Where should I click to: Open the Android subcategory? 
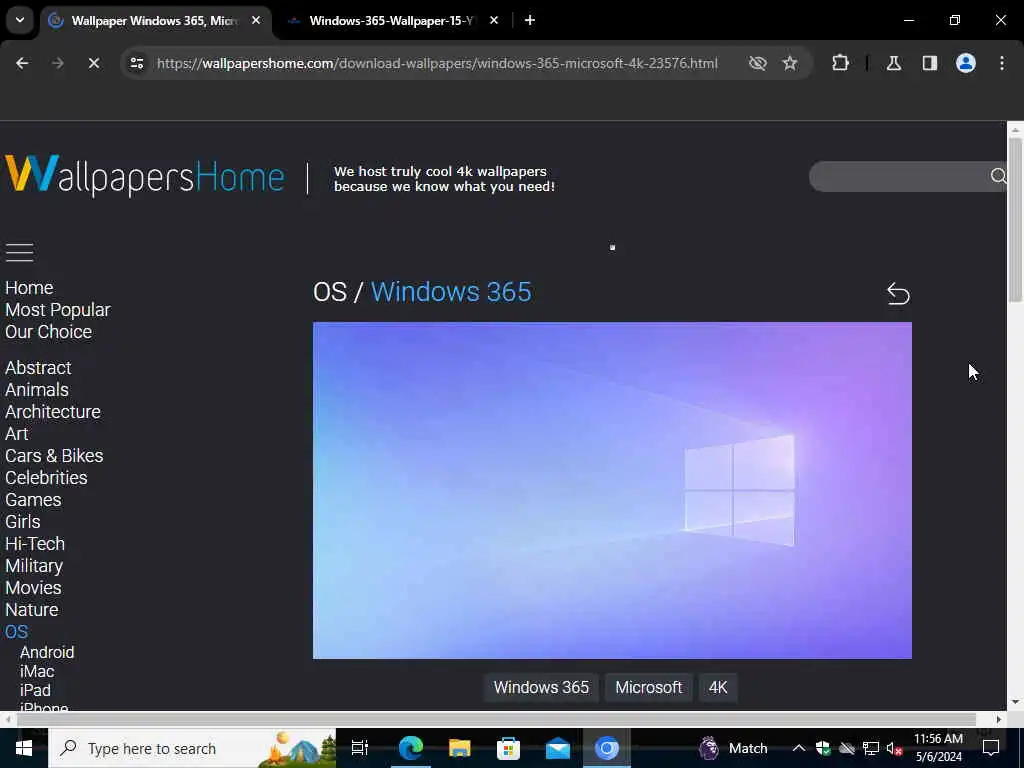click(x=47, y=652)
